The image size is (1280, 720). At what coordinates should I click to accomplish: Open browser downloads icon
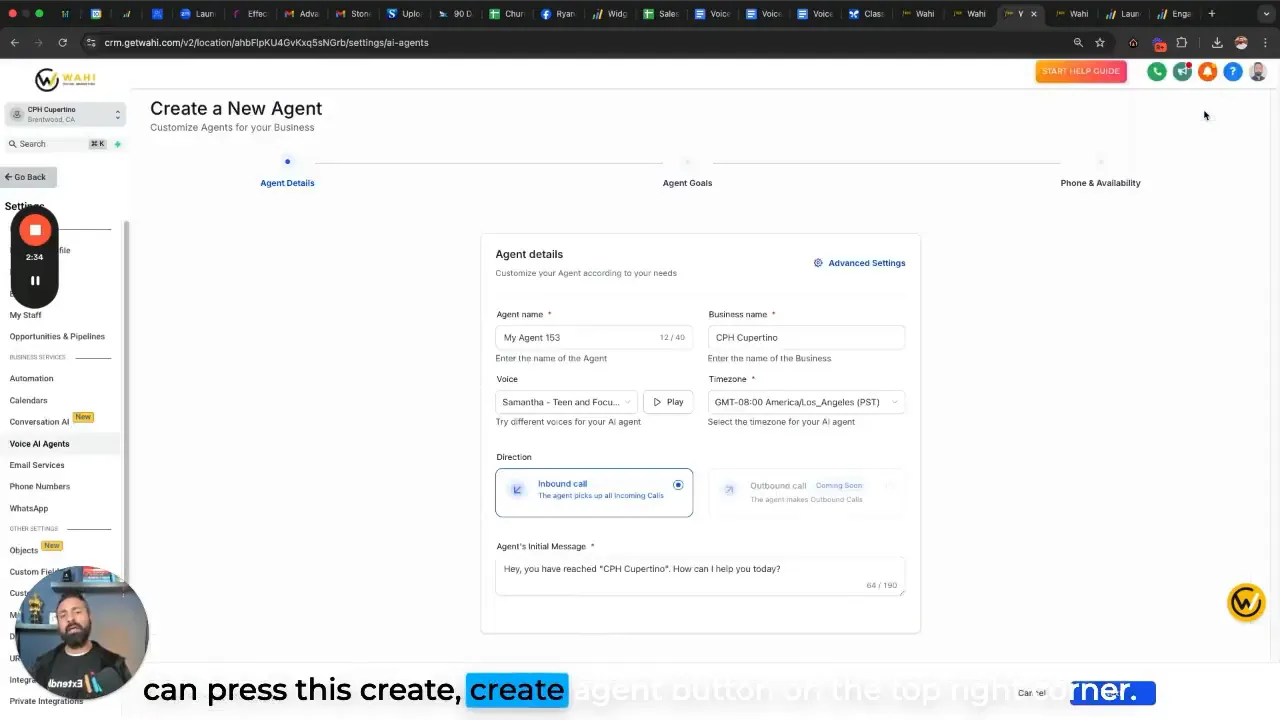pos(1217,43)
